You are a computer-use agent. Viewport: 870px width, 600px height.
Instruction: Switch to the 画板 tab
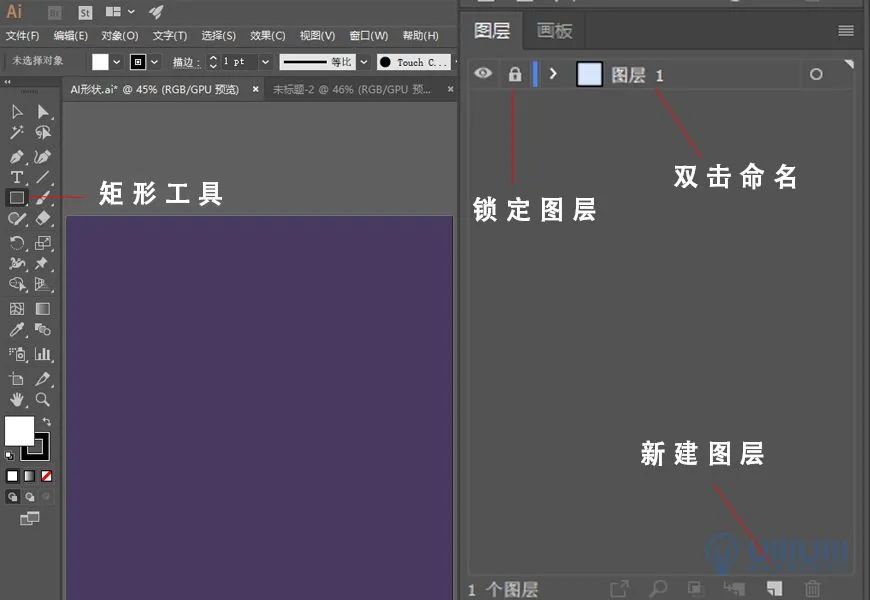click(x=554, y=31)
